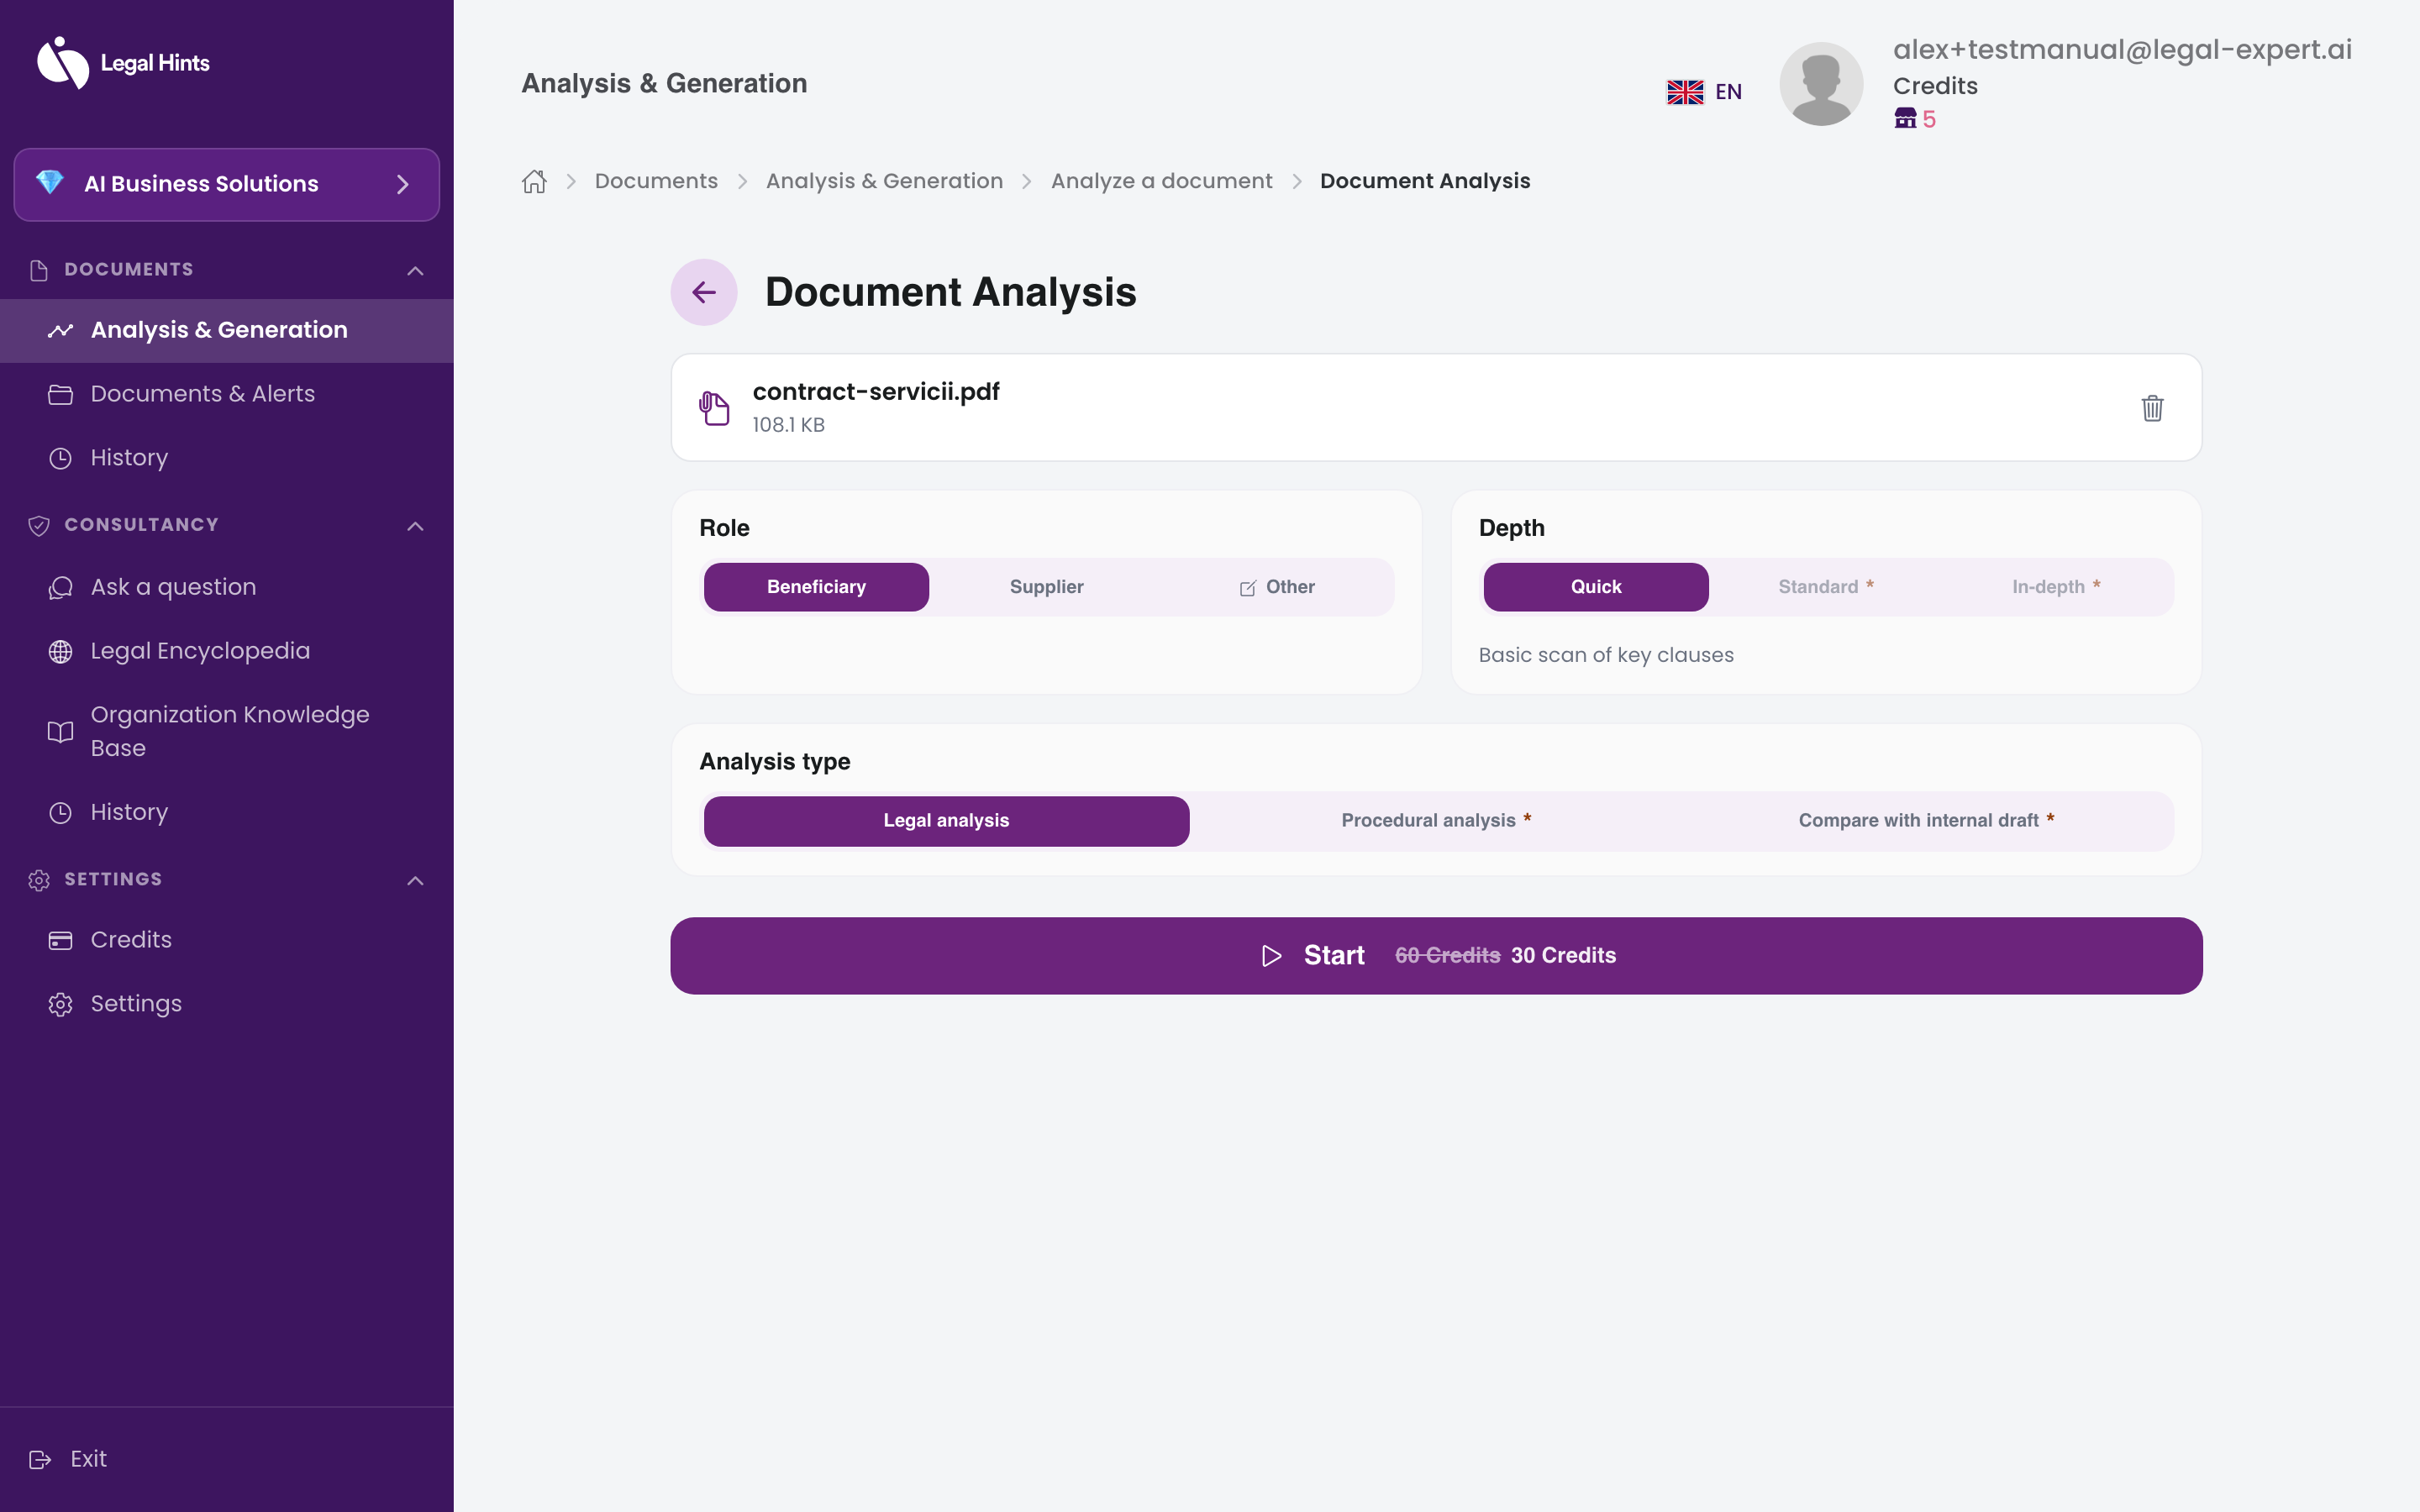Click the Other role edit pencil icon

click(x=1248, y=588)
